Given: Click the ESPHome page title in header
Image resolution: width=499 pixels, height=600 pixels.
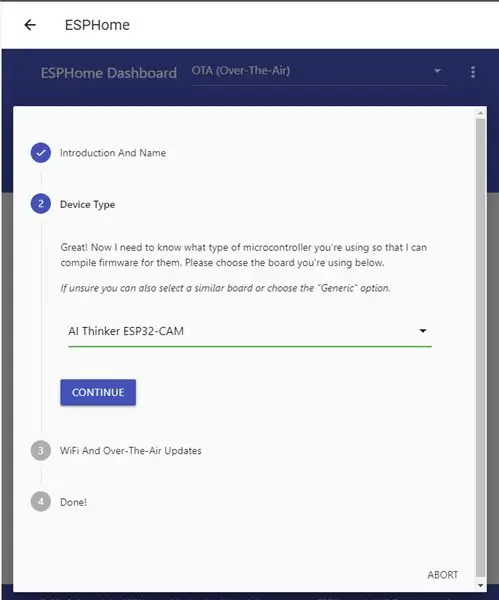Looking at the screenshot, I should click(x=97, y=25).
